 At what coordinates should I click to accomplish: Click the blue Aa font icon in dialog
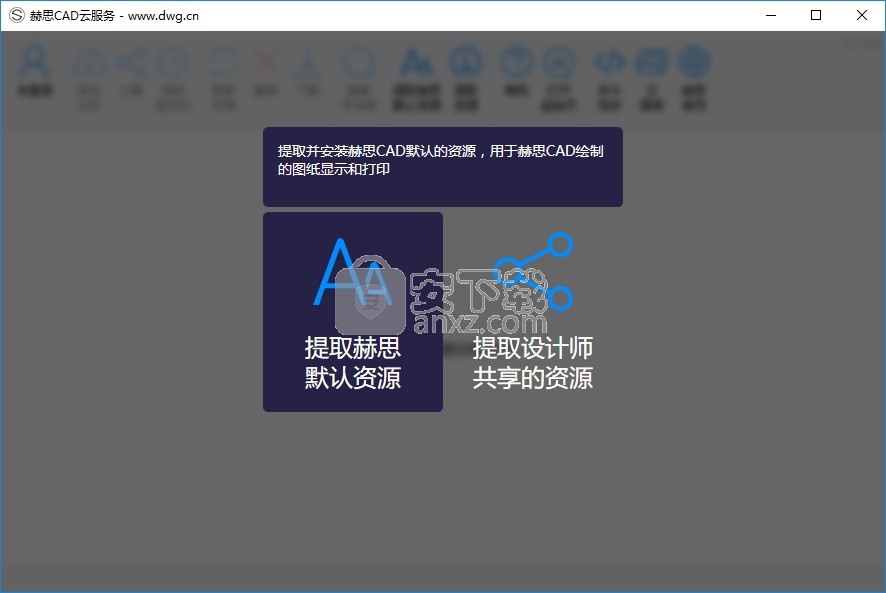[353, 272]
